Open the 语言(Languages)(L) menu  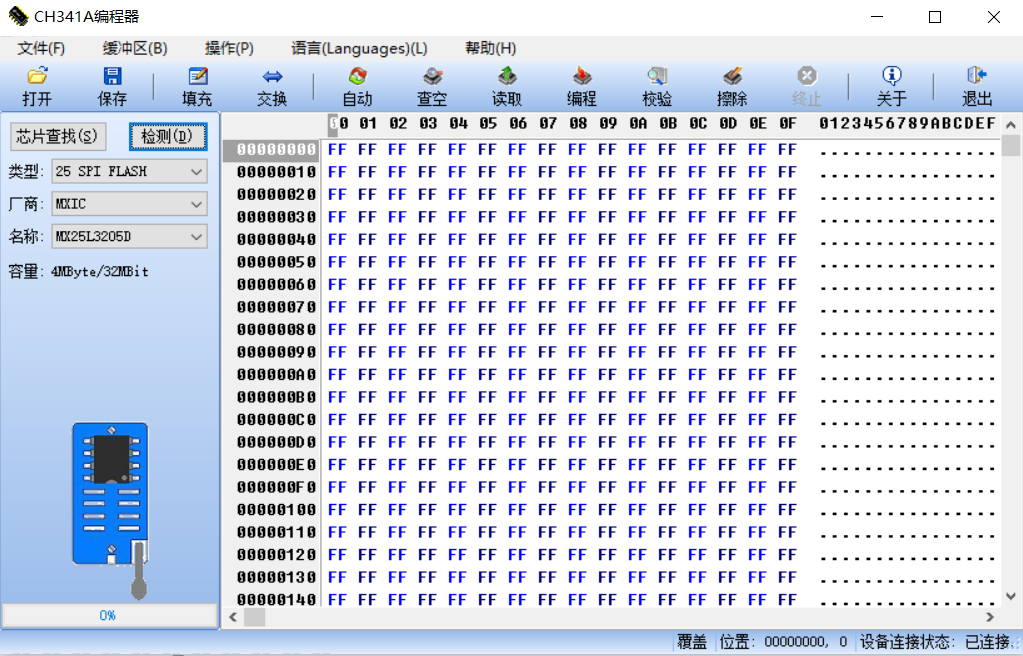tap(359, 48)
